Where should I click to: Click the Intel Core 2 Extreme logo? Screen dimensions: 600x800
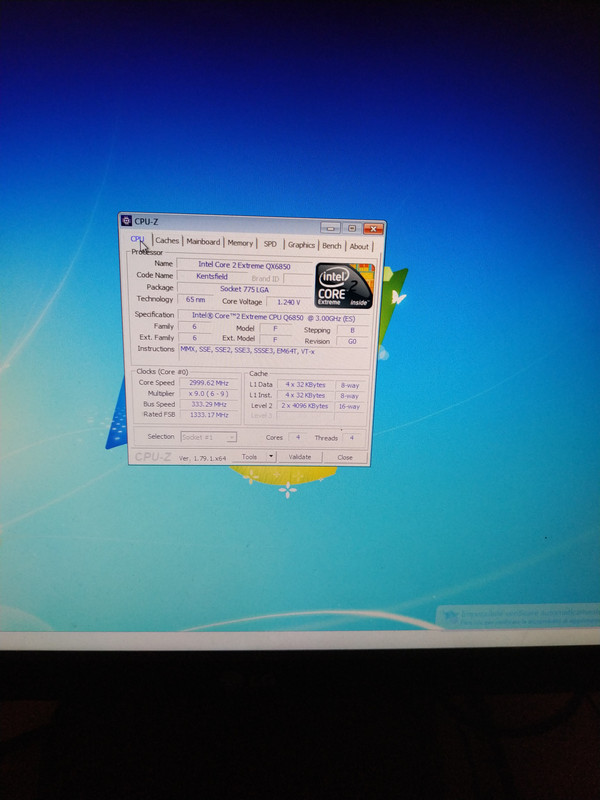(345, 285)
